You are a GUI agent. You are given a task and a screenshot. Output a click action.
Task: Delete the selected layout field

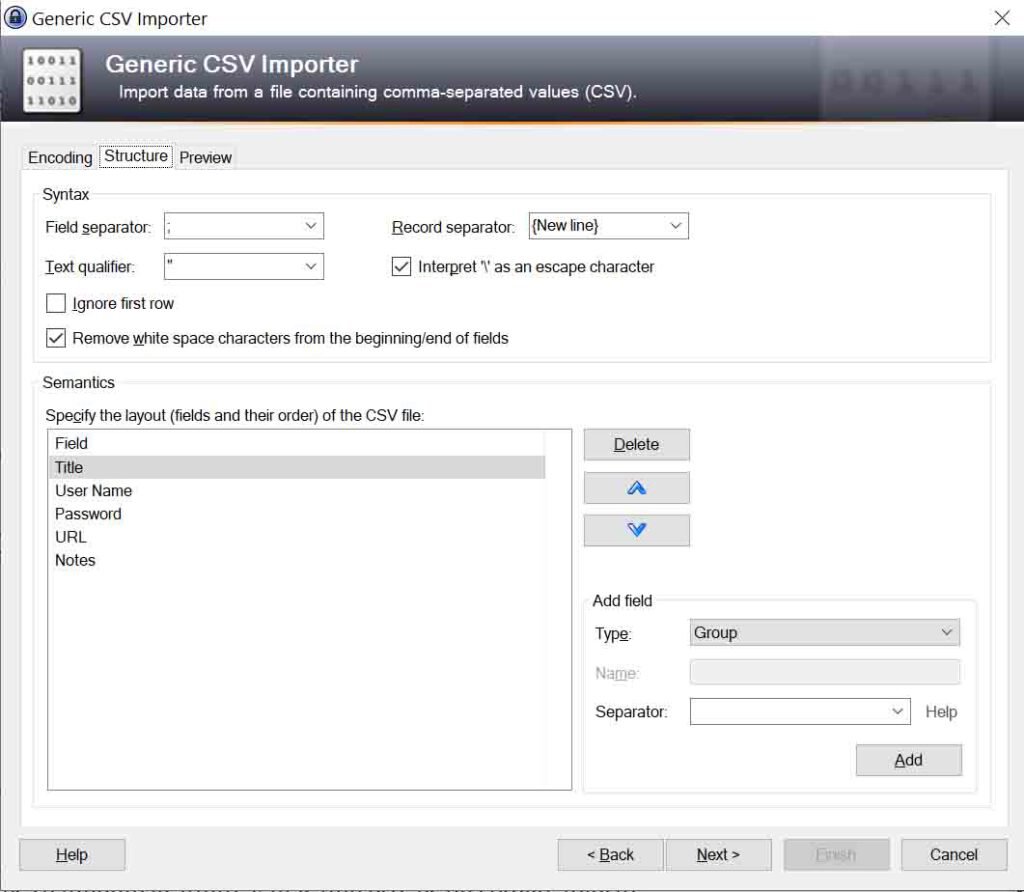[636, 445]
